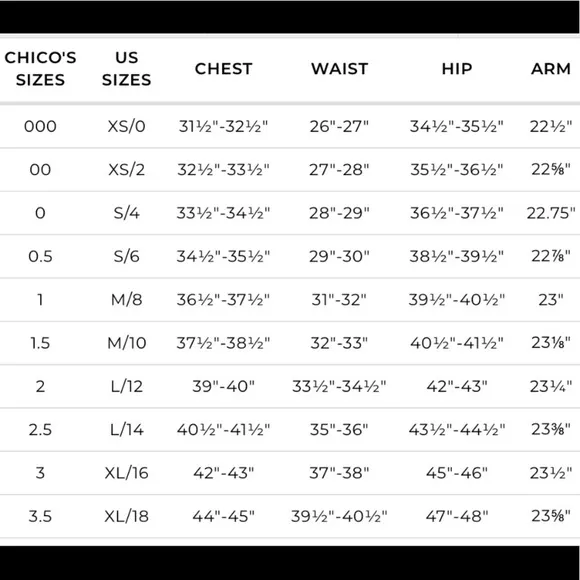Select chest measurement 33½"-34½"
580x580 pixels.
pyautogui.click(x=223, y=213)
